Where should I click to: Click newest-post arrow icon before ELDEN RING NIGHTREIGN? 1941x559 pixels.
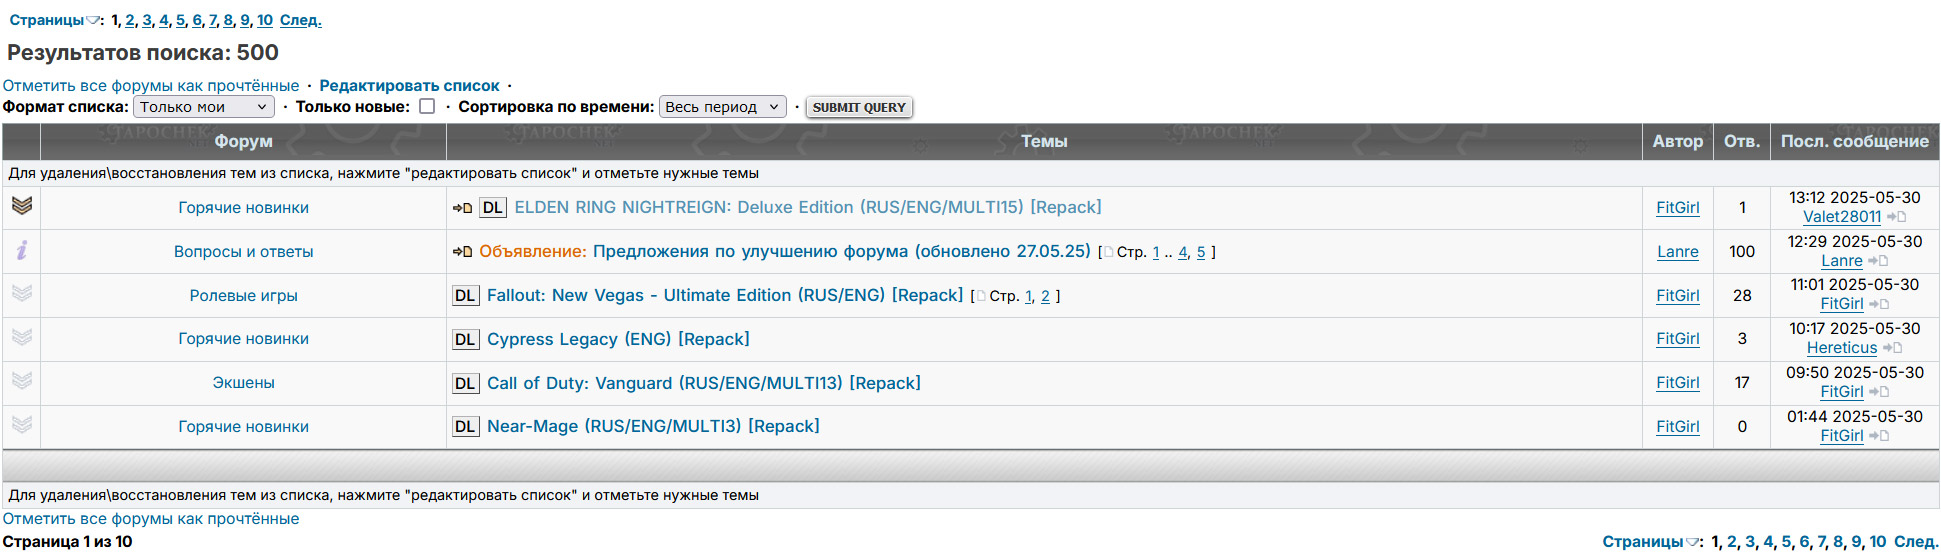(462, 208)
